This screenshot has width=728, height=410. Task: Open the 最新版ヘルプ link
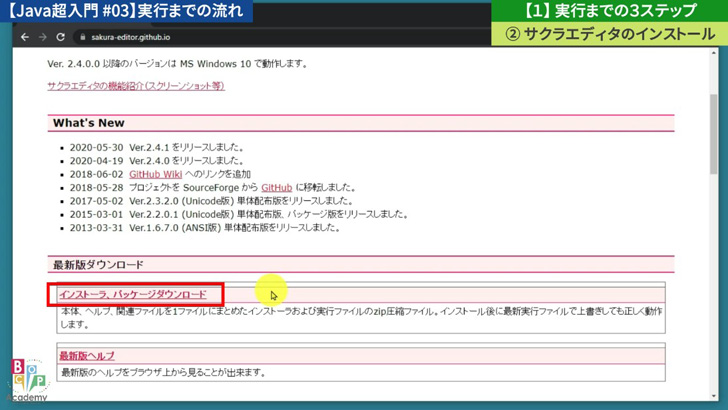click(87, 356)
